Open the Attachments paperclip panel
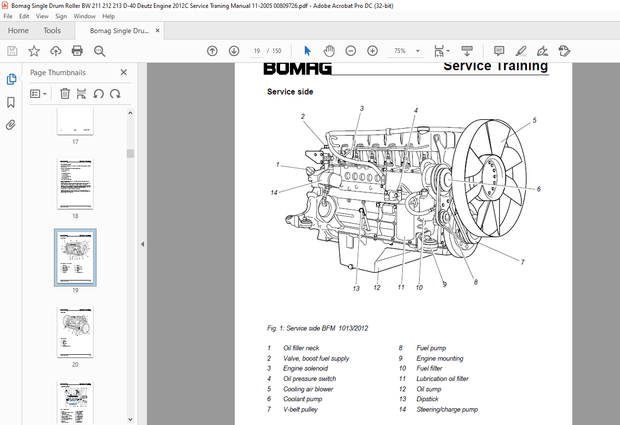Image resolution: width=620 pixels, height=425 pixels. pyautogui.click(x=11, y=125)
